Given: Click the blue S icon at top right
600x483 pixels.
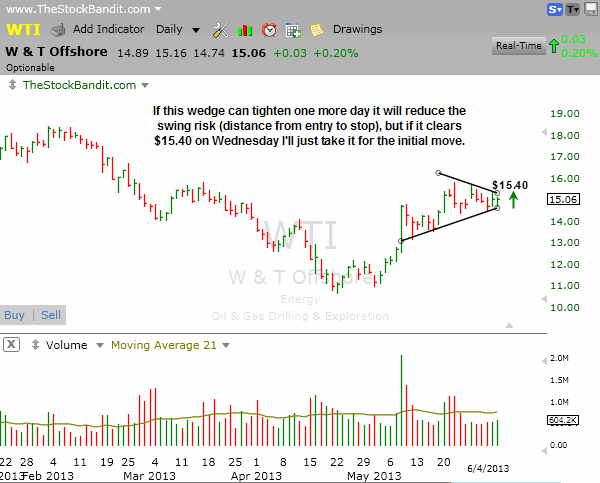Looking at the screenshot, I should pyautogui.click(x=554, y=10).
